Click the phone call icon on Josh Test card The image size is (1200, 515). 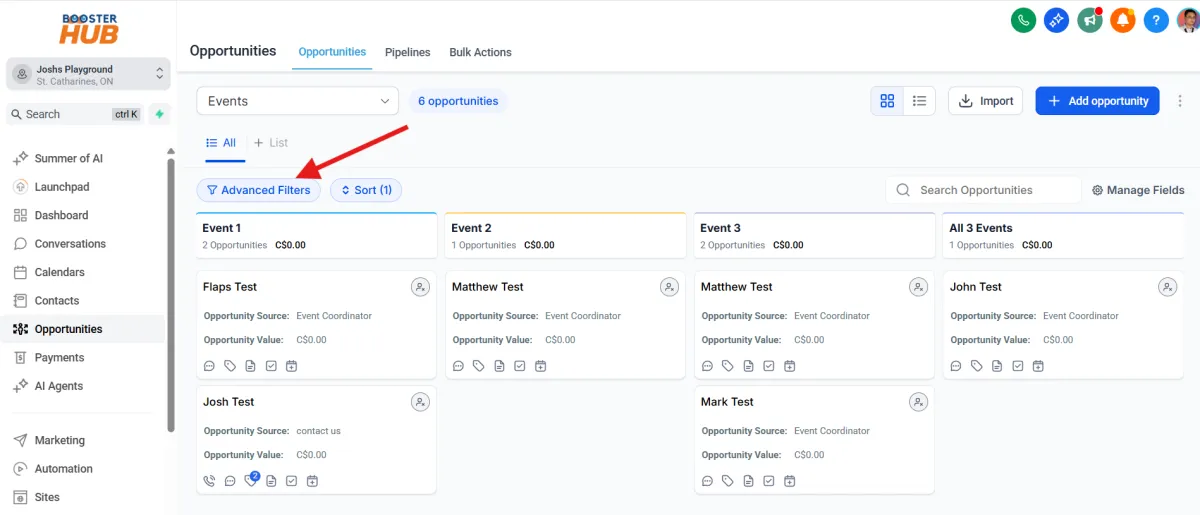(x=209, y=481)
